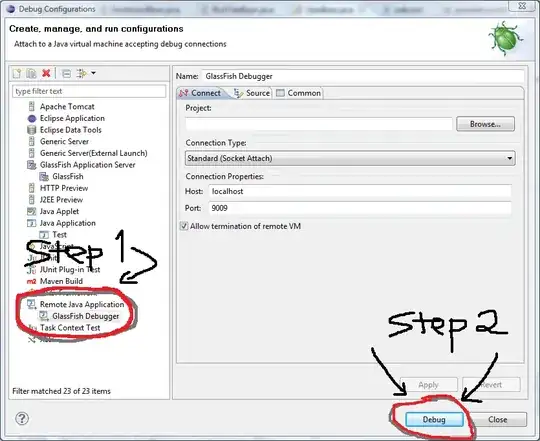Select the GlassFish child configuration
Viewport: 540px width, 441px height.
click(x=68, y=177)
